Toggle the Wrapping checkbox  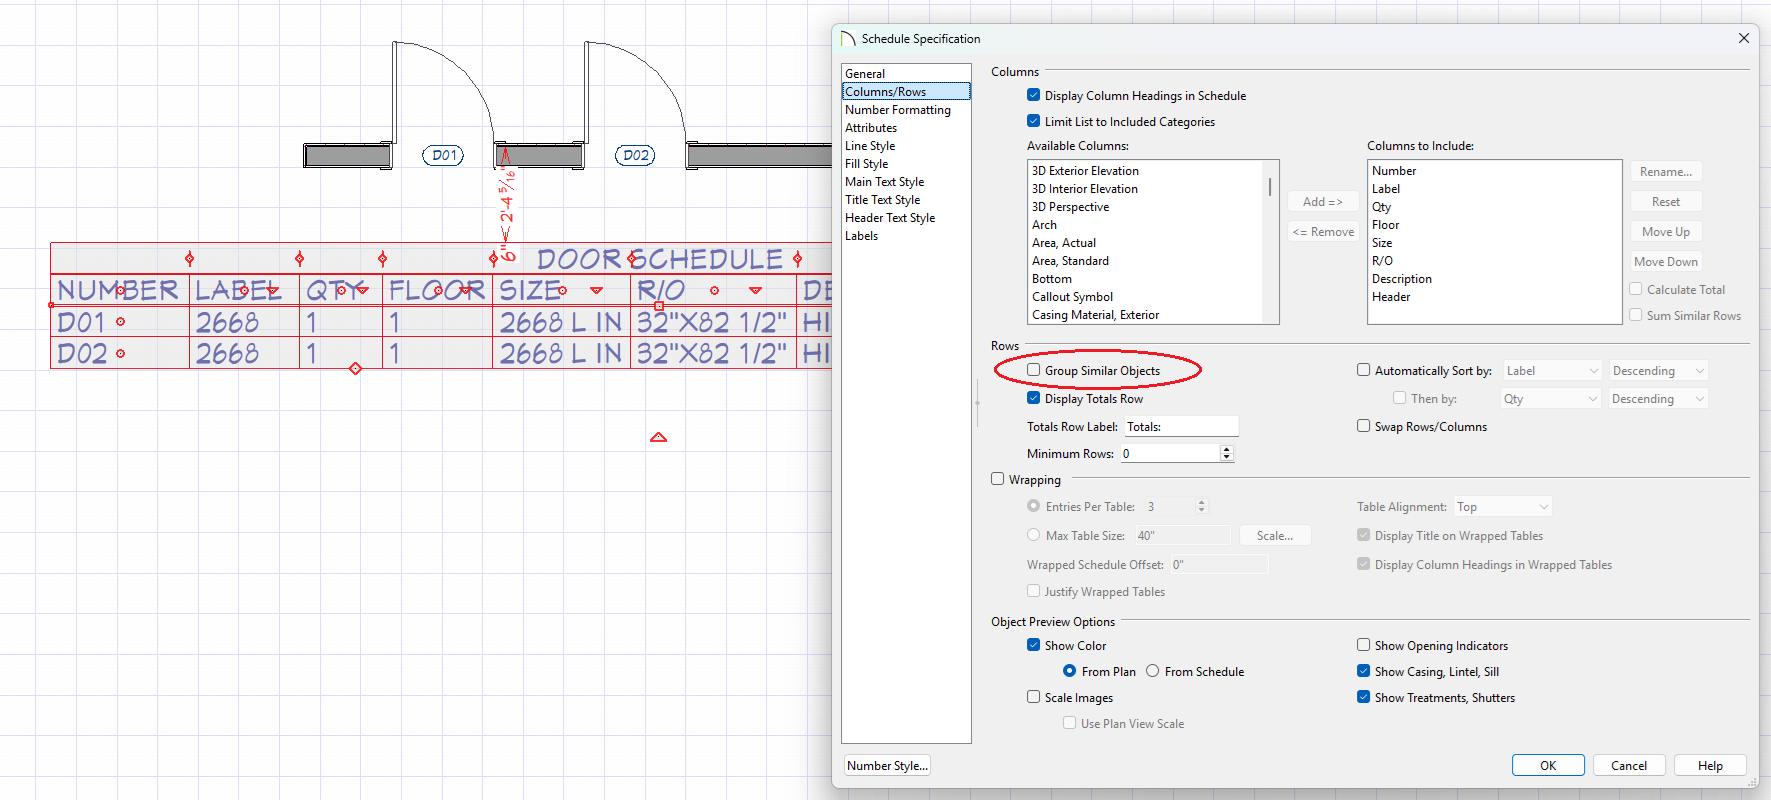tap(998, 479)
